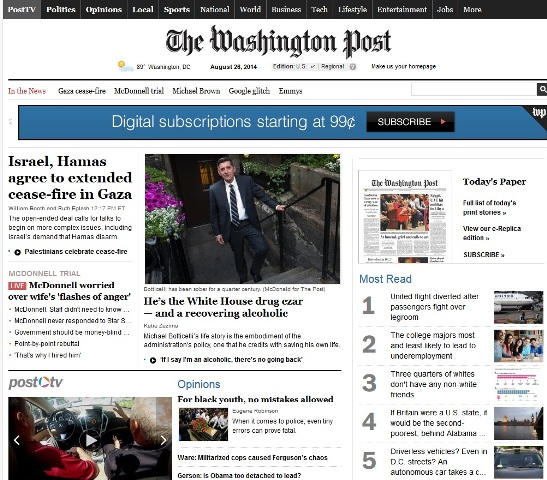This screenshot has height=480, width=547.
Task: Click the Regional edition help icon
Action: [x=353, y=67]
